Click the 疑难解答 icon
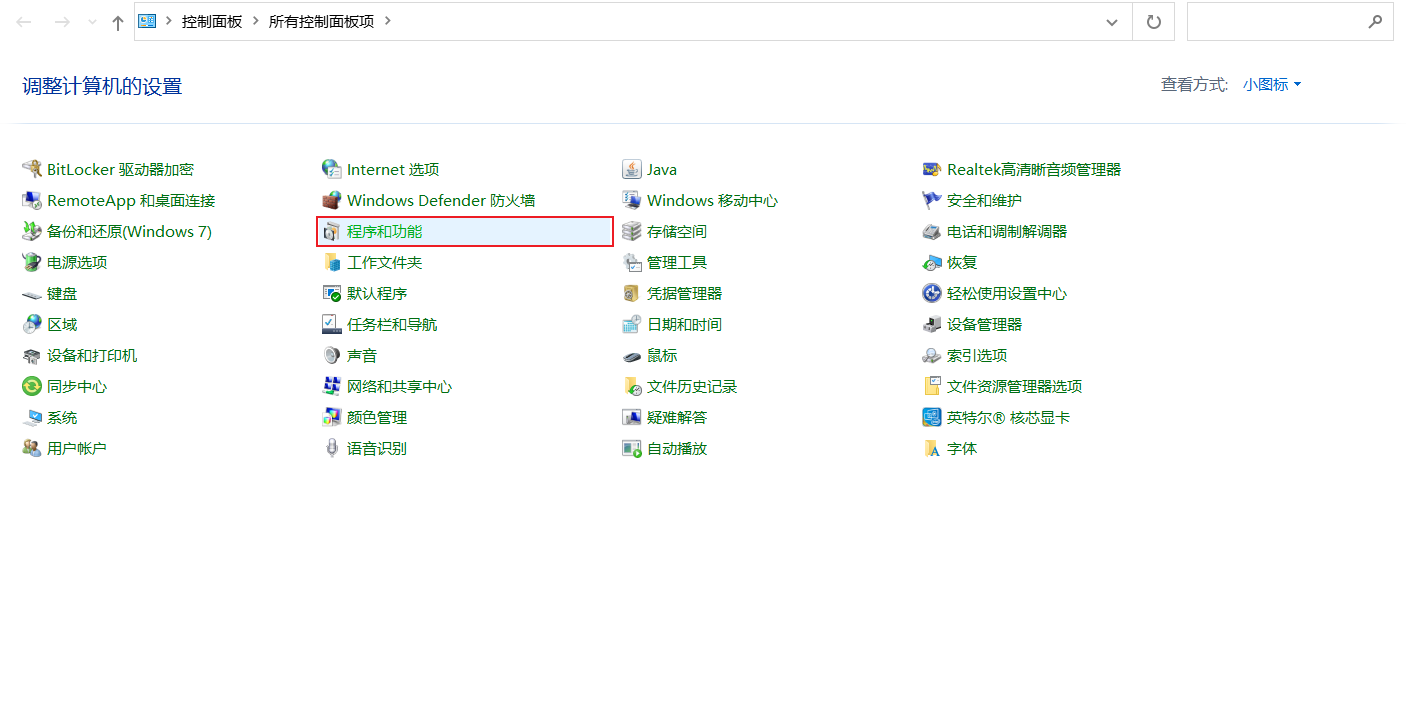This screenshot has width=1406, height=721. (x=632, y=418)
